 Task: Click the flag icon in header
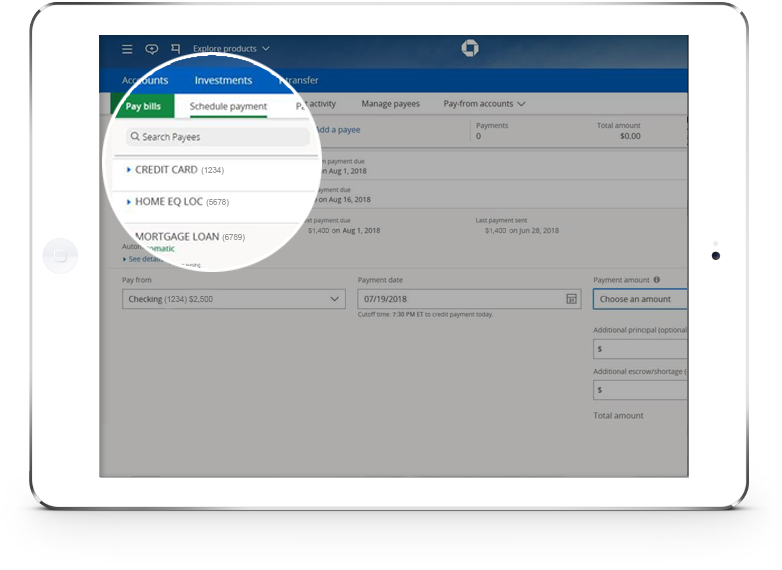tap(176, 49)
